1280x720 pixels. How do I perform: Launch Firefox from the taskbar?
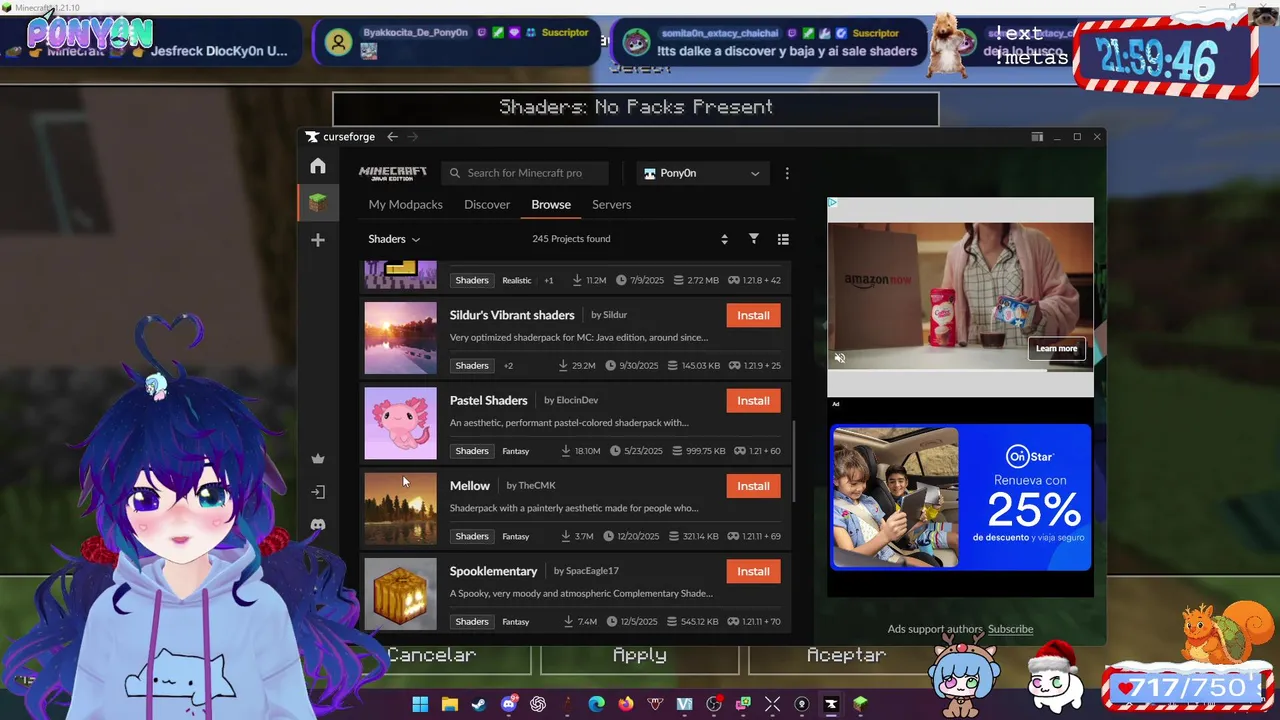626,704
